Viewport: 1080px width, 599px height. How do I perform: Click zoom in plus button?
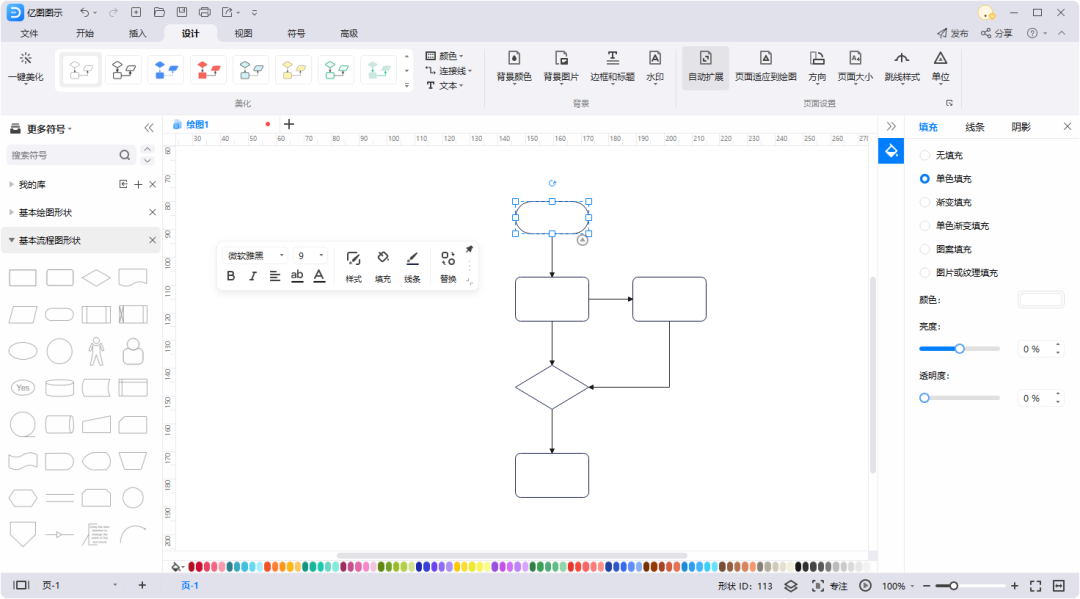(x=1015, y=586)
